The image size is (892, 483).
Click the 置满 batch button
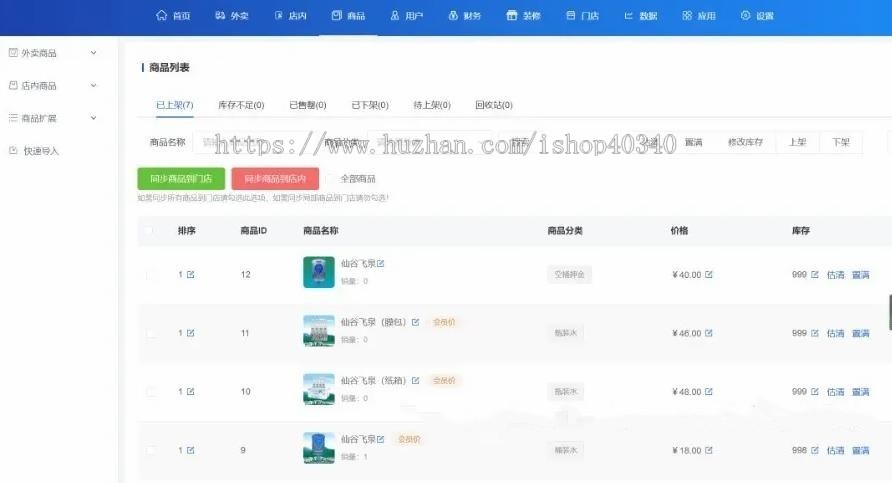coord(693,142)
